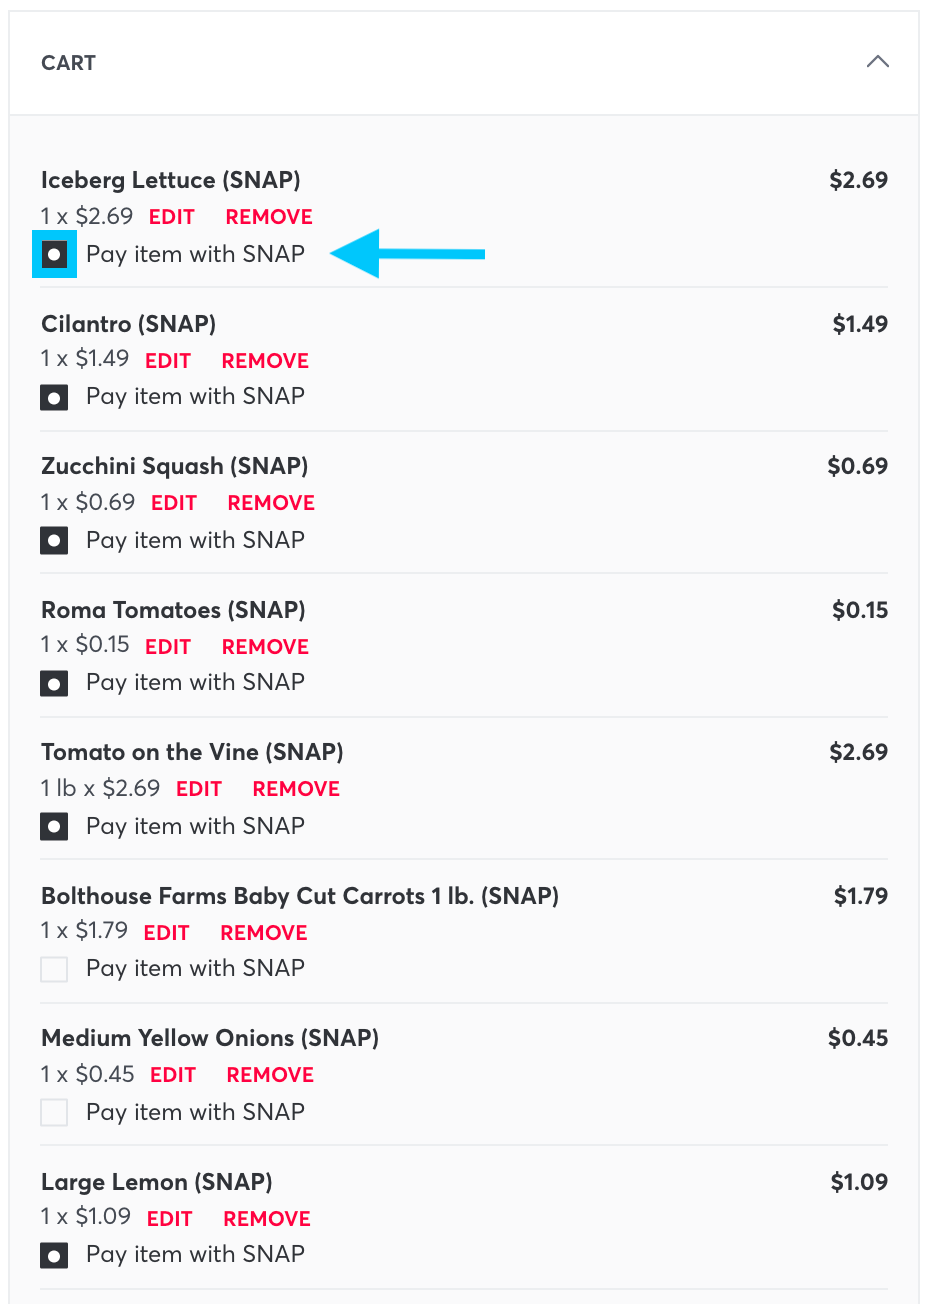Image resolution: width=930 pixels, height=1304 pixels.
Task: Enable SNAP payment for Medium Yellow Onions
Action: (x=54, y=1113)
